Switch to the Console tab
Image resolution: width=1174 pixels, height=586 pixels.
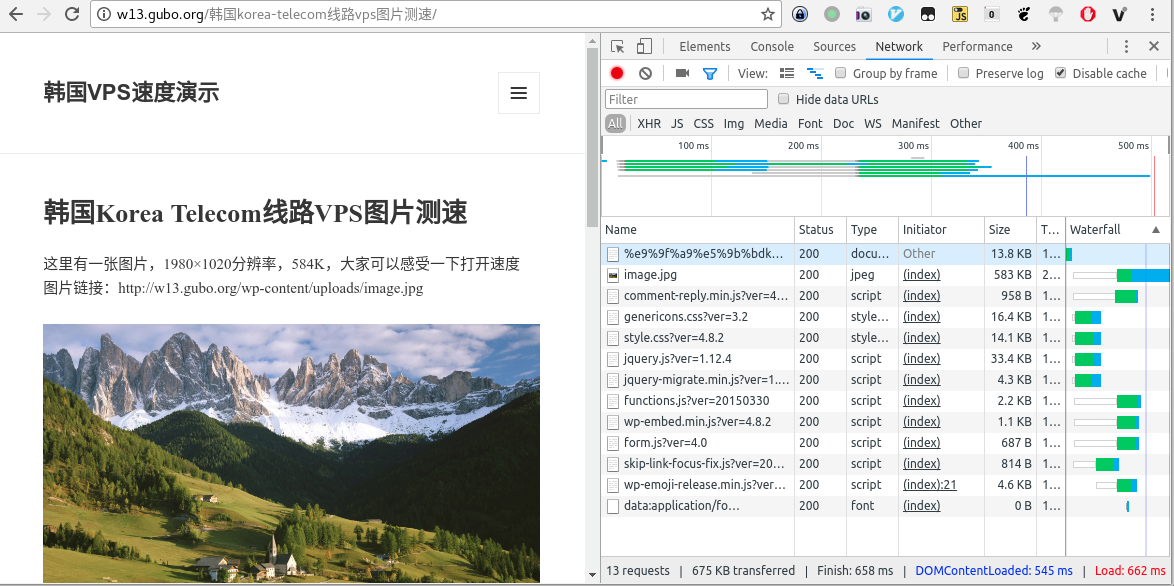pyautogui.click(x=772, y=46)
